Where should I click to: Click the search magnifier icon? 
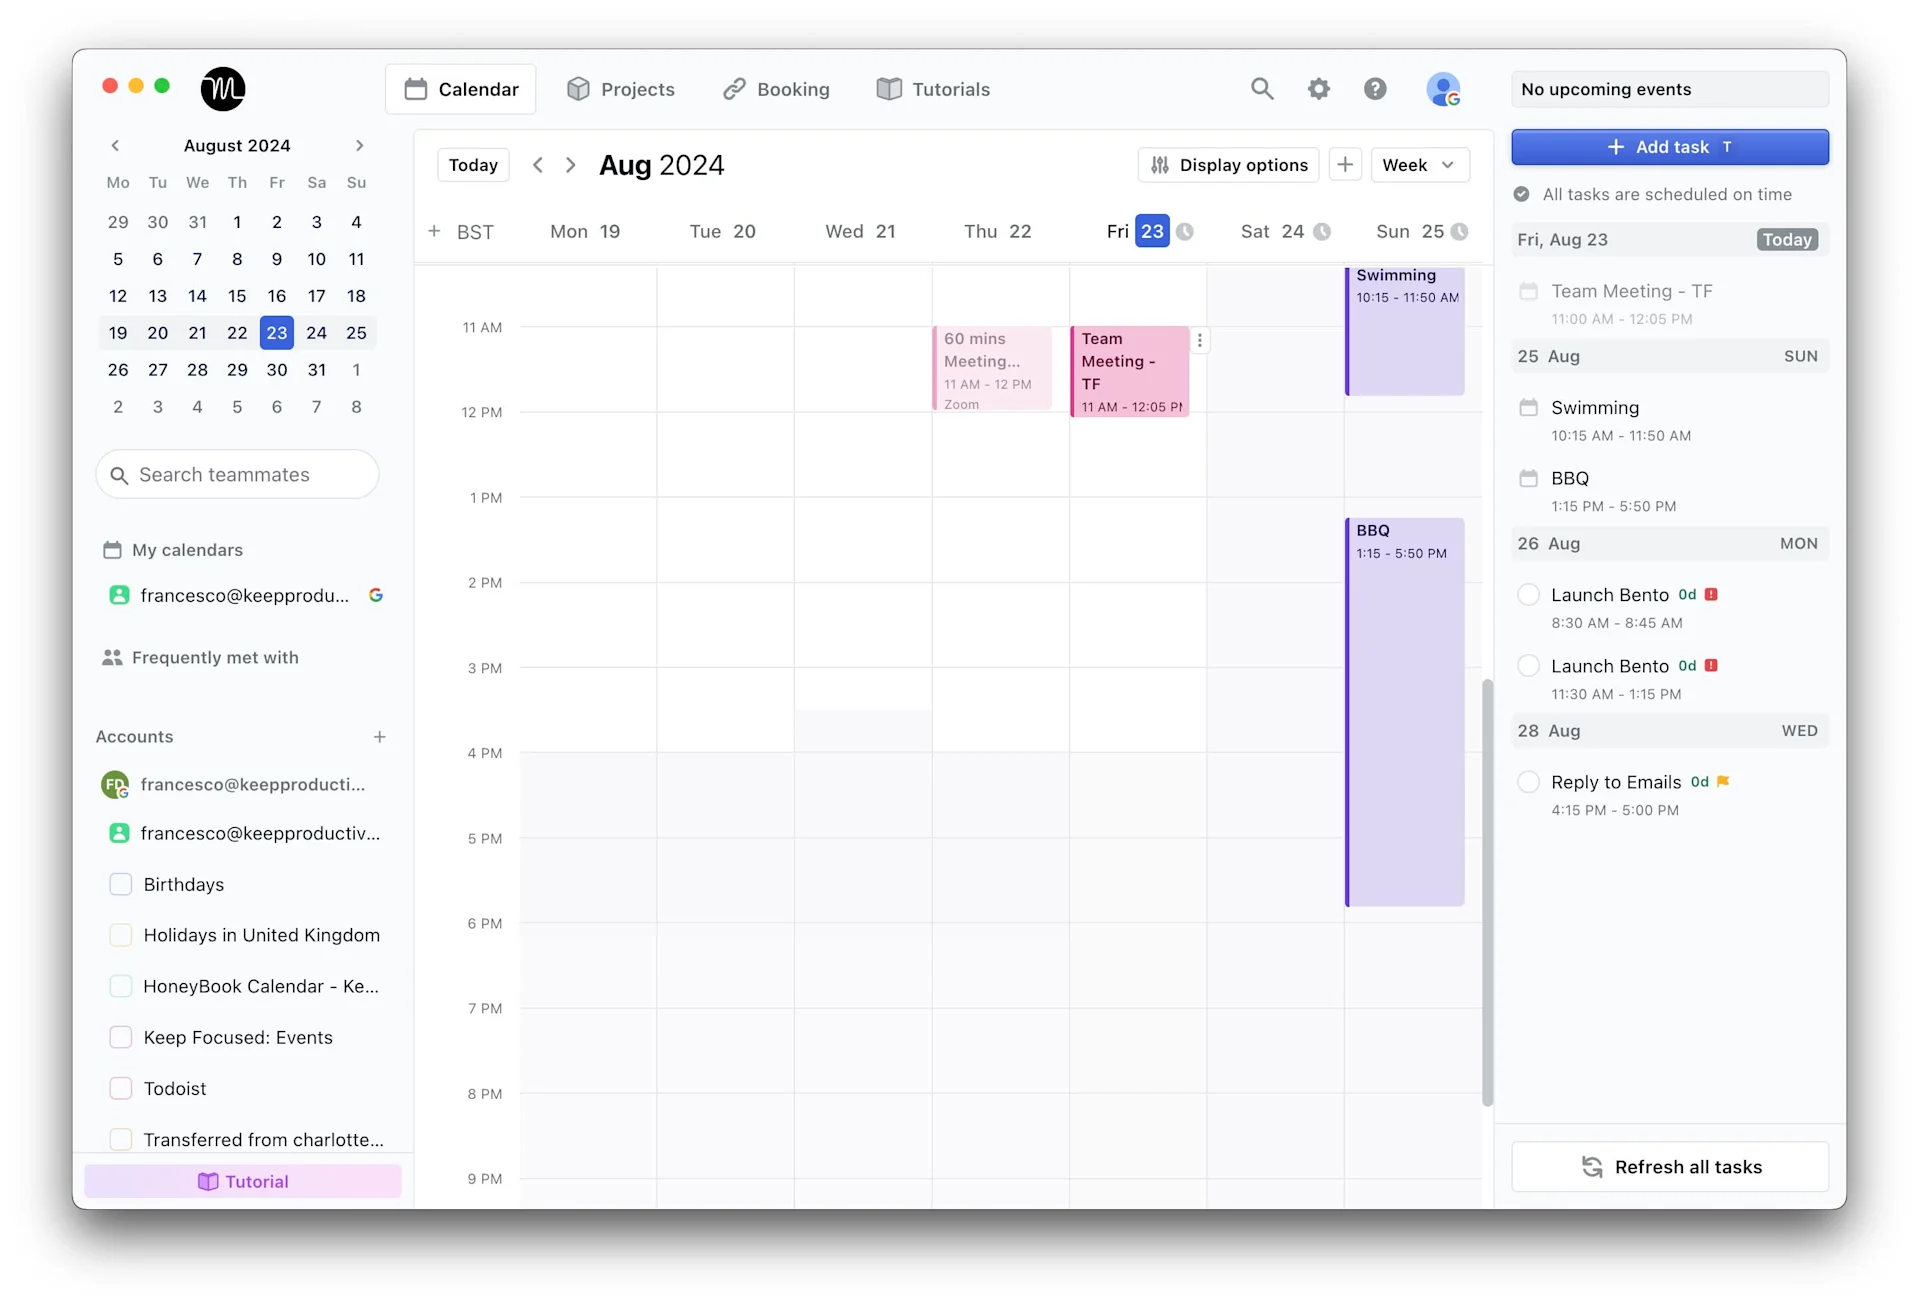point(1262,88)
